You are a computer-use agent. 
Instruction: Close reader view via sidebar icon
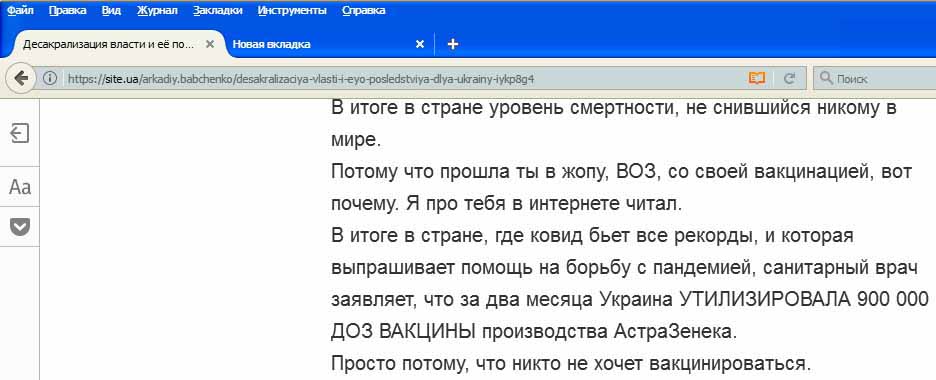20,133
